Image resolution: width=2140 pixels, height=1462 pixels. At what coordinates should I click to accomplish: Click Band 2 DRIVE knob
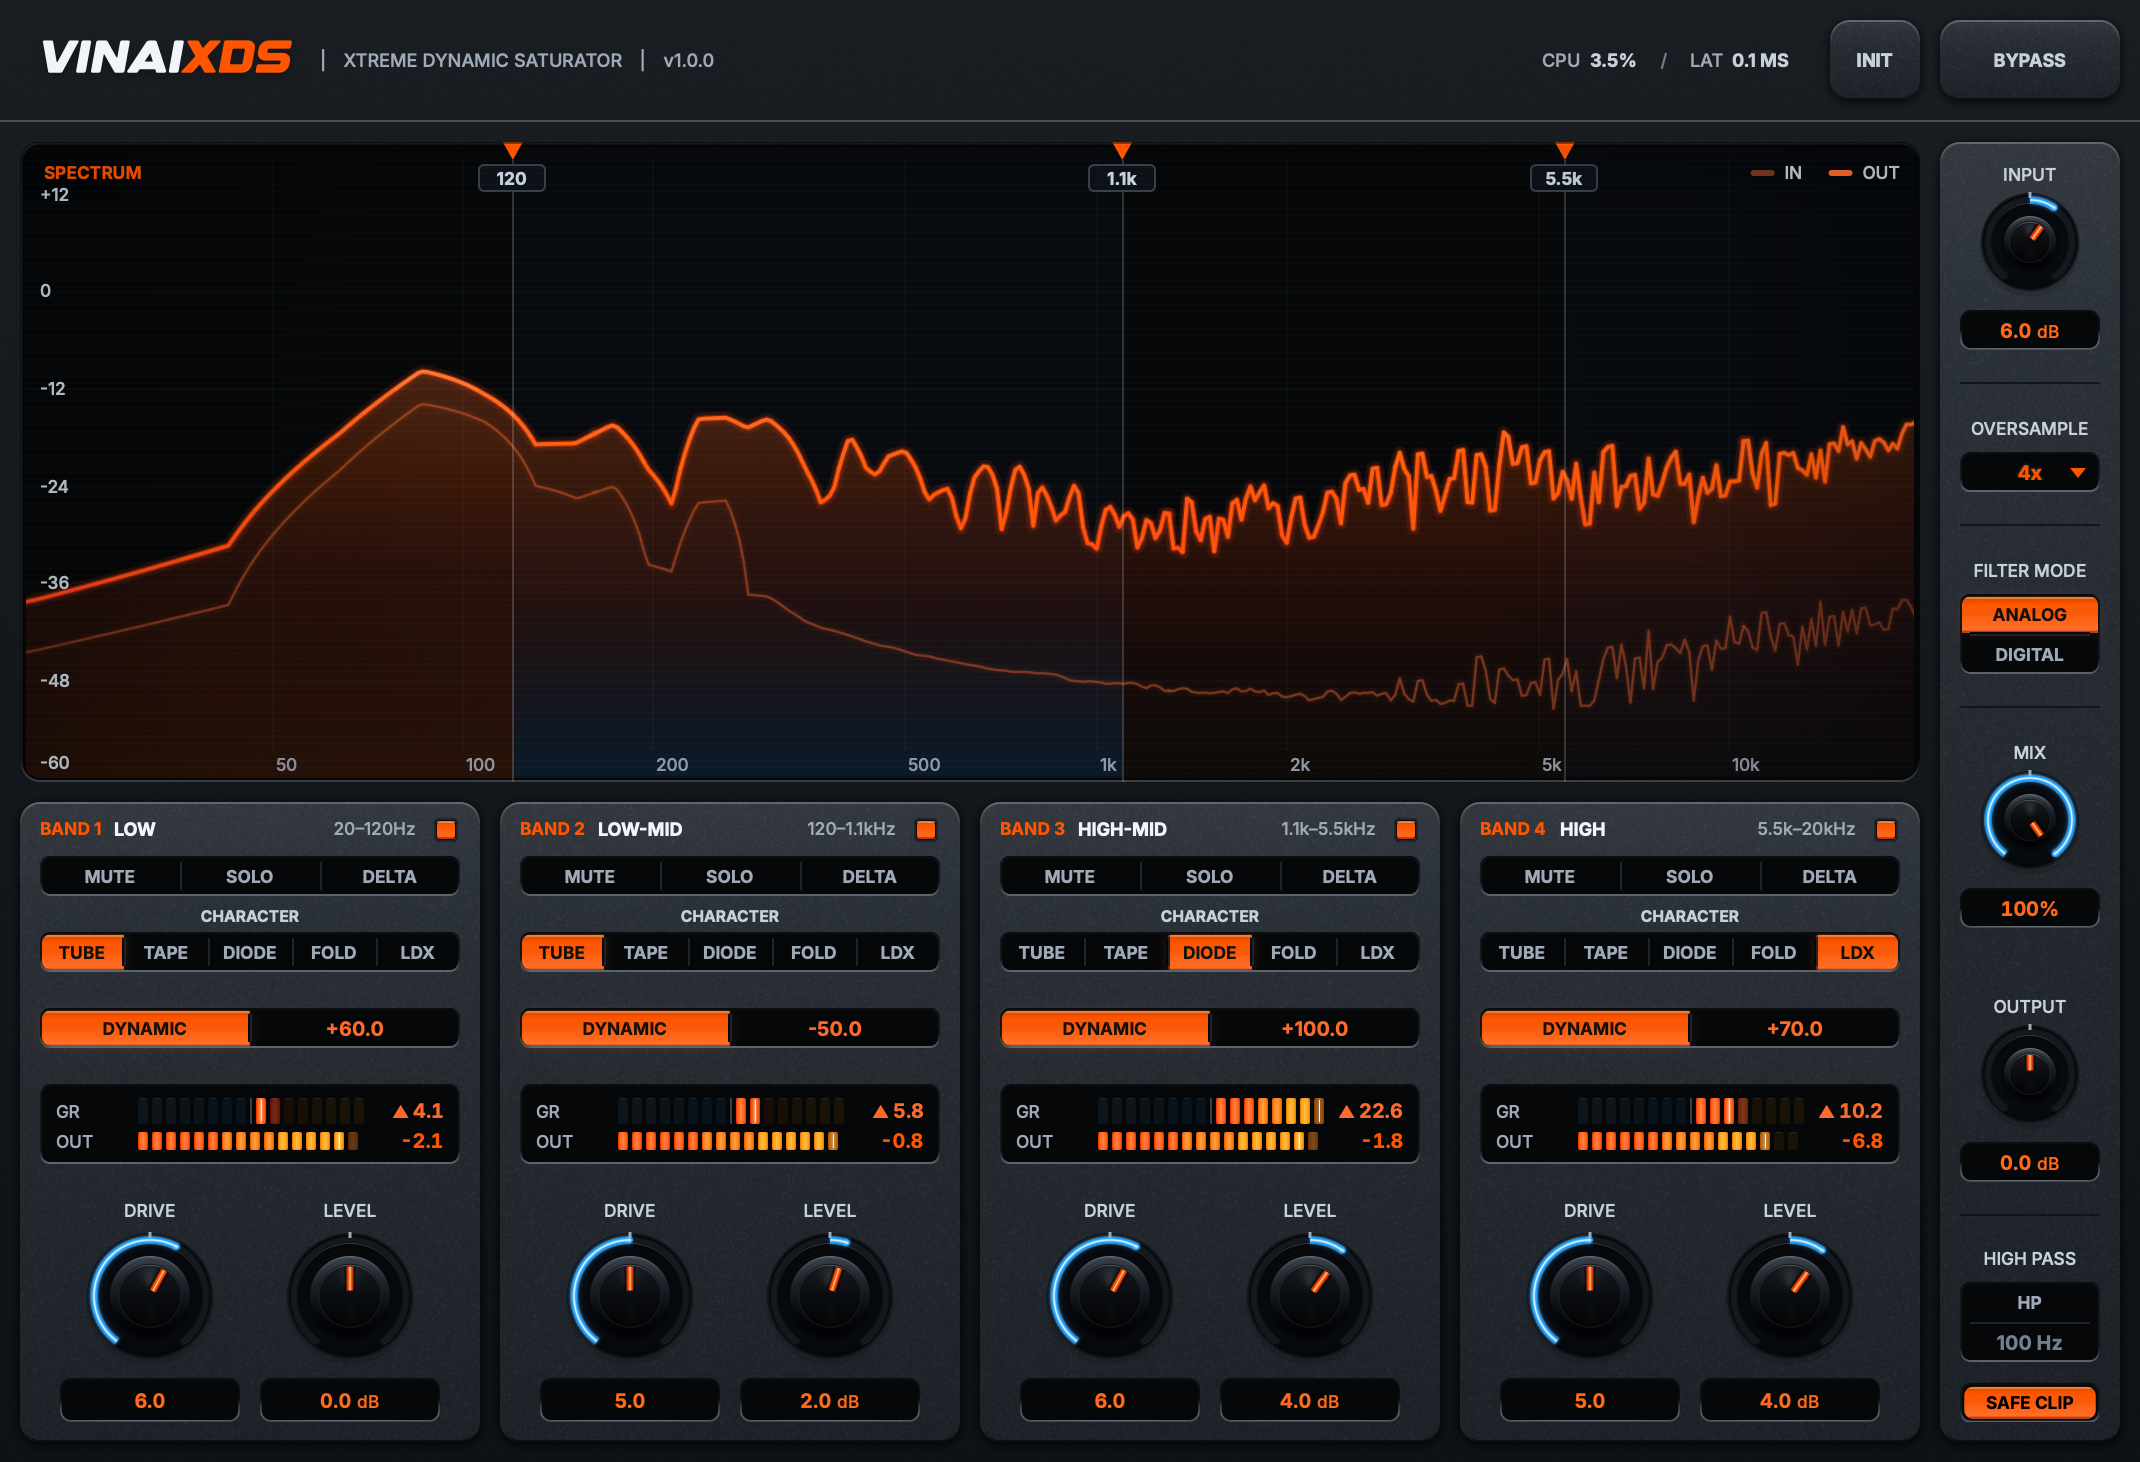point(630,1296)
